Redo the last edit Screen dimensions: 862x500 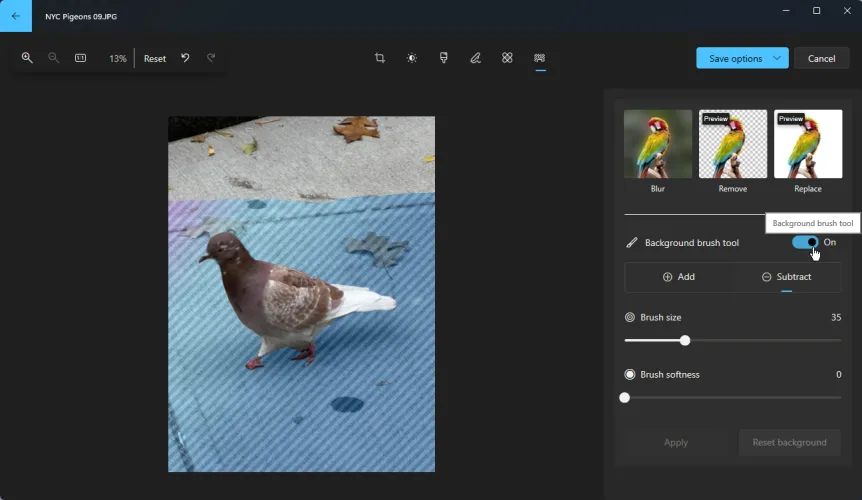[x=211, y=58]
